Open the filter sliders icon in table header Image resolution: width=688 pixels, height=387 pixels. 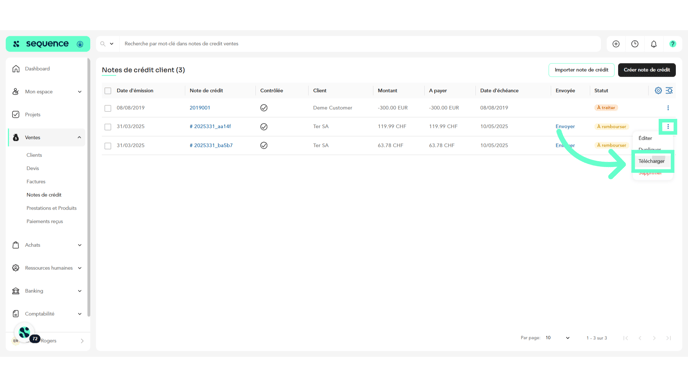[669, 90]
